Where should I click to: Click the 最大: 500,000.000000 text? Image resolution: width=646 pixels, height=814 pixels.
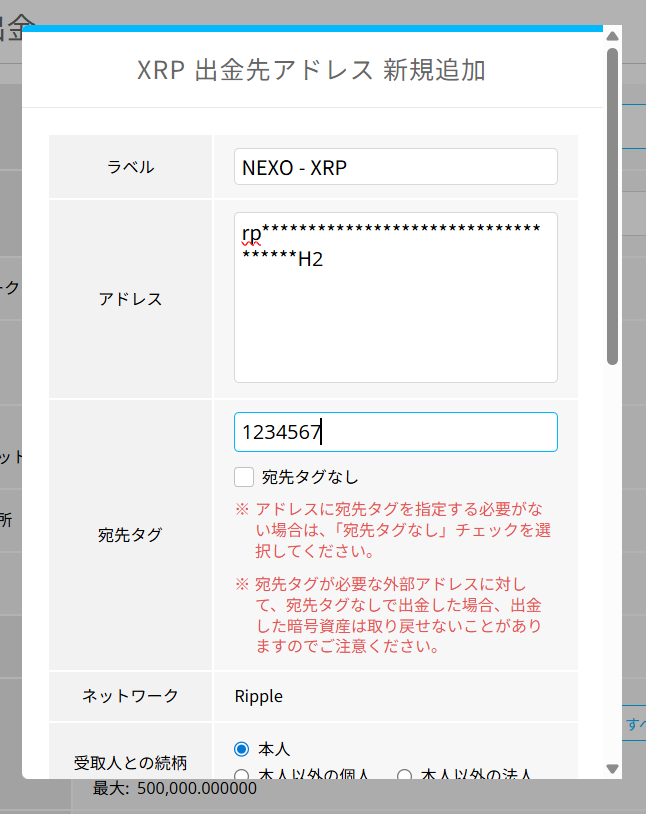[174, 788]
